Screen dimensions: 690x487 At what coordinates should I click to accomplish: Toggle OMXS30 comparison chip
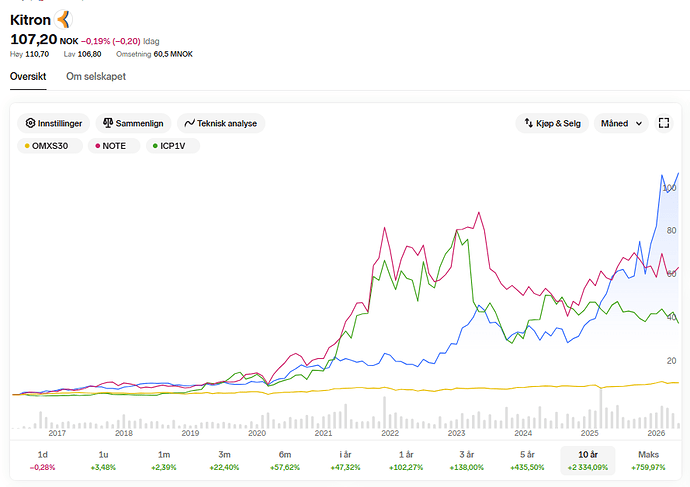click(50, 146)
